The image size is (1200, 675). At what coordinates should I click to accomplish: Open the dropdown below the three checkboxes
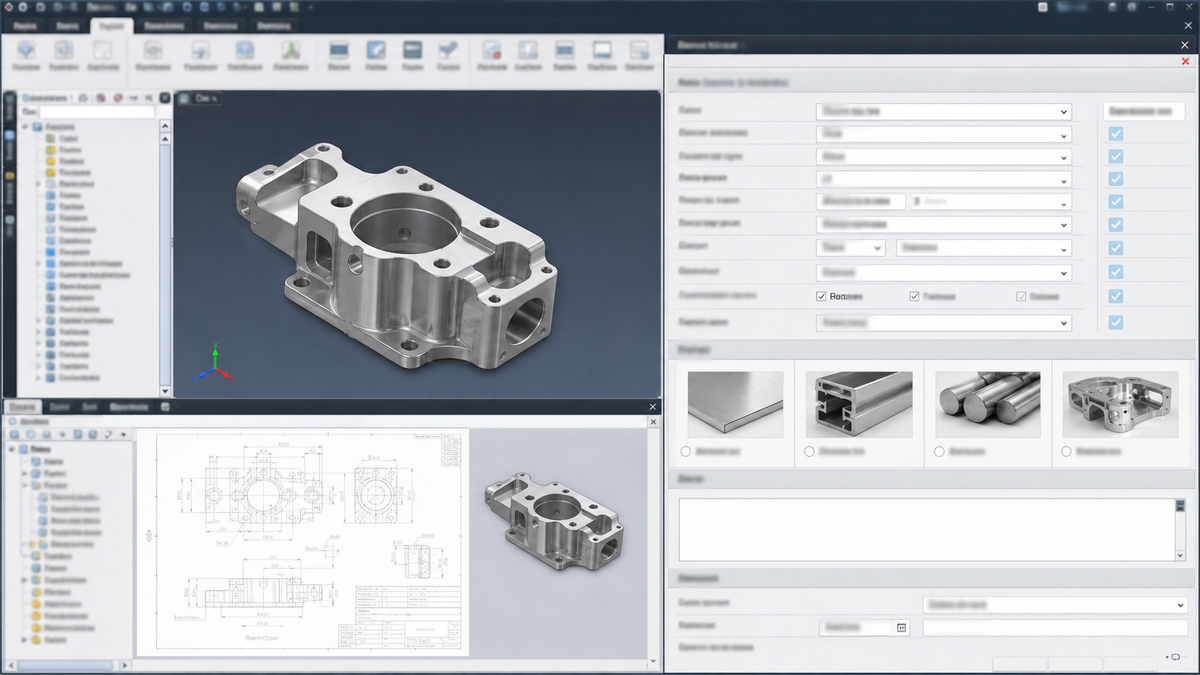pyautogui.click(x=943, y=323)
